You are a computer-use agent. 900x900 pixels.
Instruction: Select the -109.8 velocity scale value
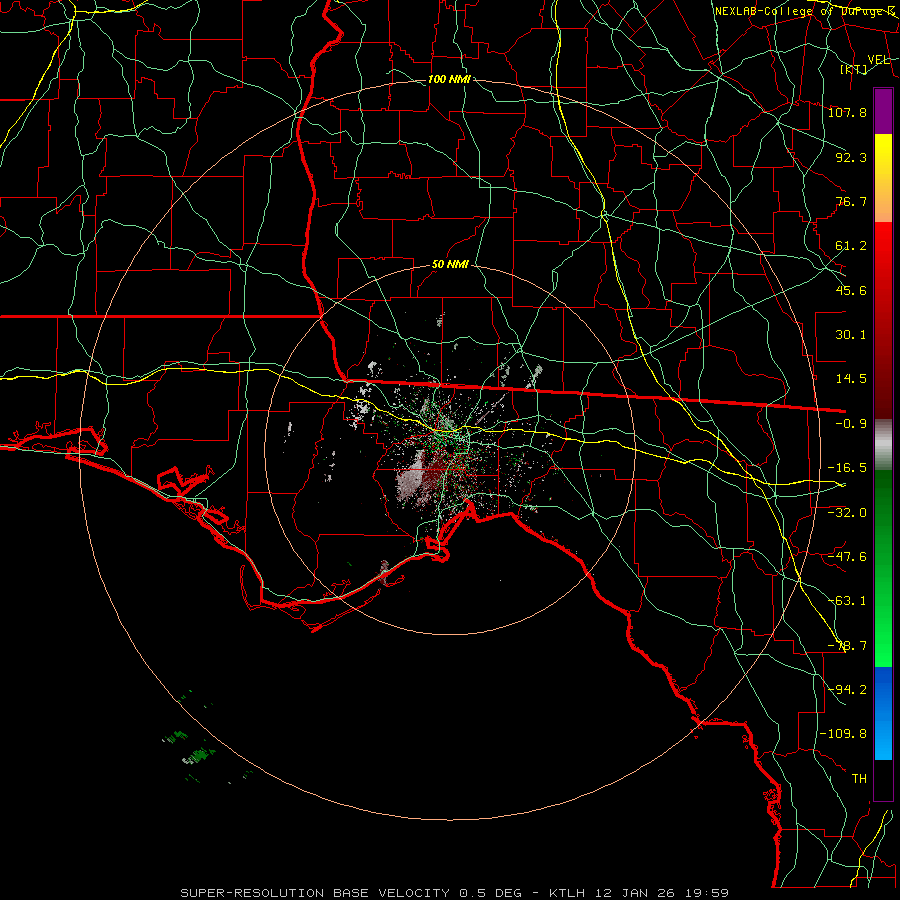pos(843,734)
